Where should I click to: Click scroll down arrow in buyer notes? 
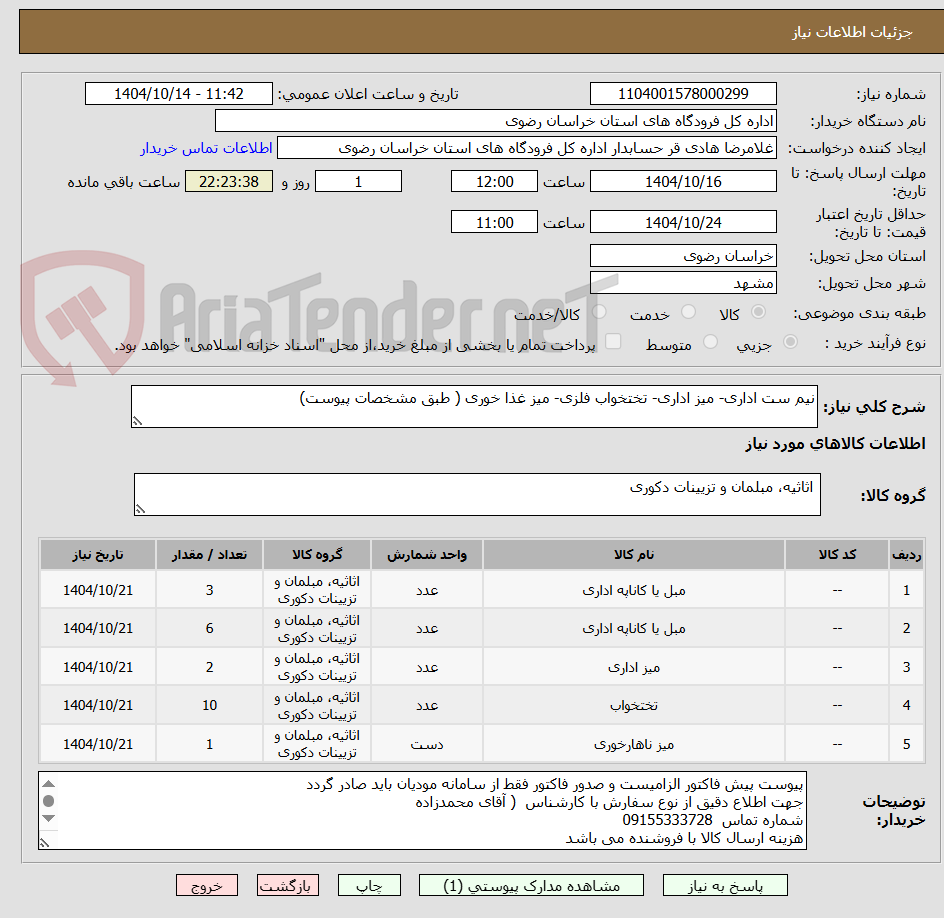(49, 818)
